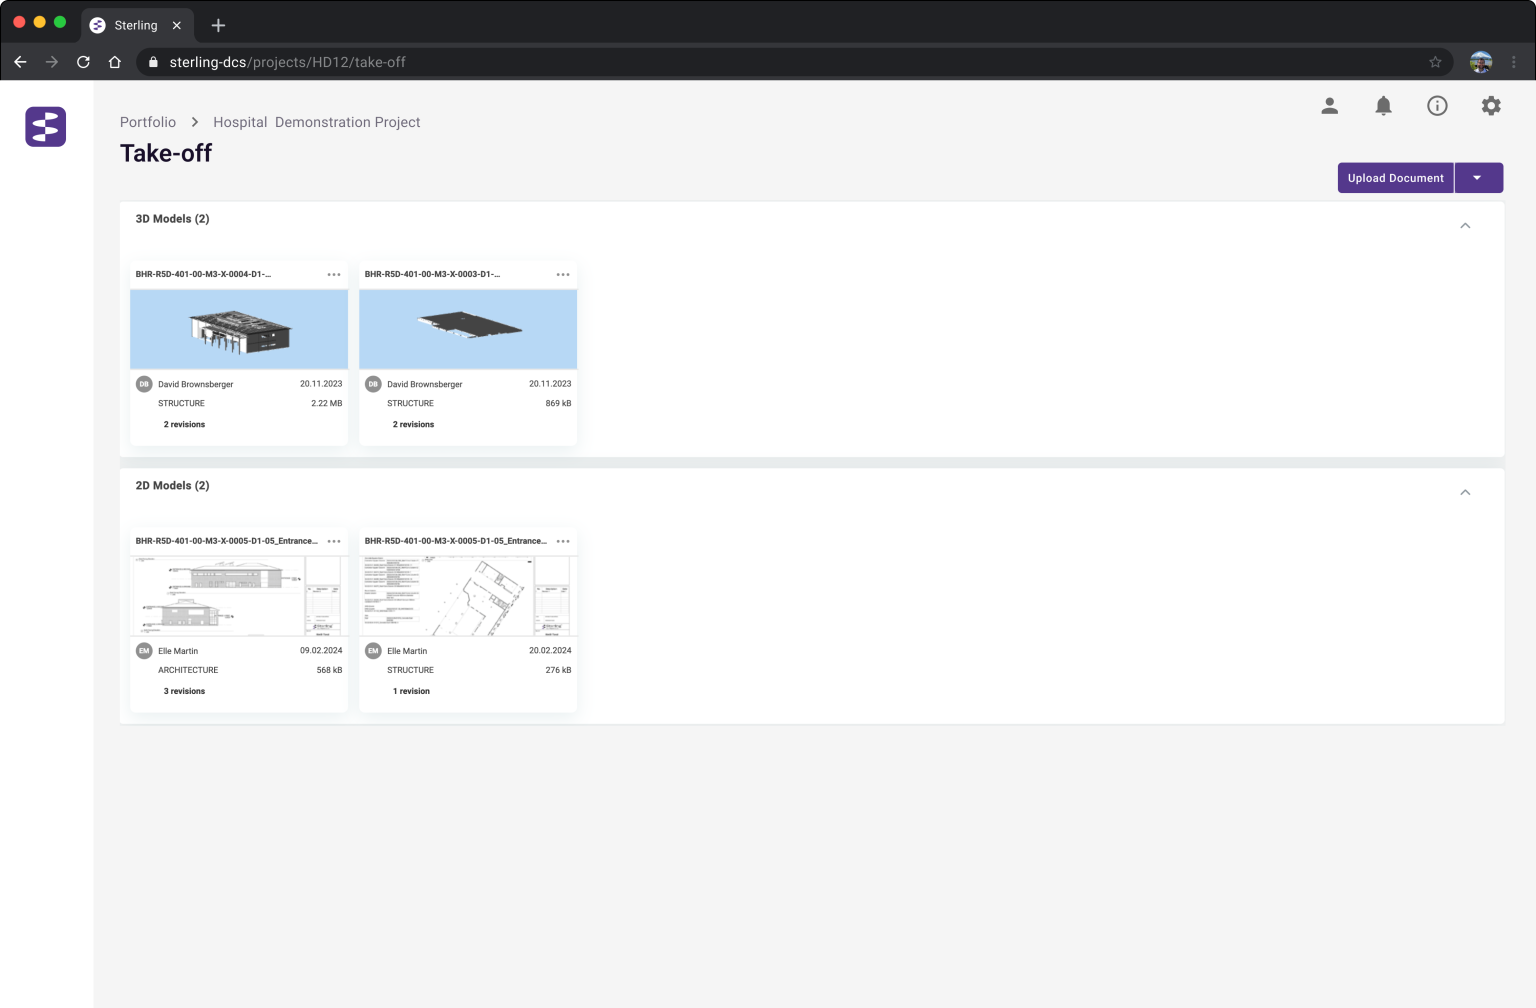Image resolution: width=1536 pixels, height=1008 pixels.
Task: Open the 3 revisions of the Entrance drawing
Action: [x=184, y=691]
